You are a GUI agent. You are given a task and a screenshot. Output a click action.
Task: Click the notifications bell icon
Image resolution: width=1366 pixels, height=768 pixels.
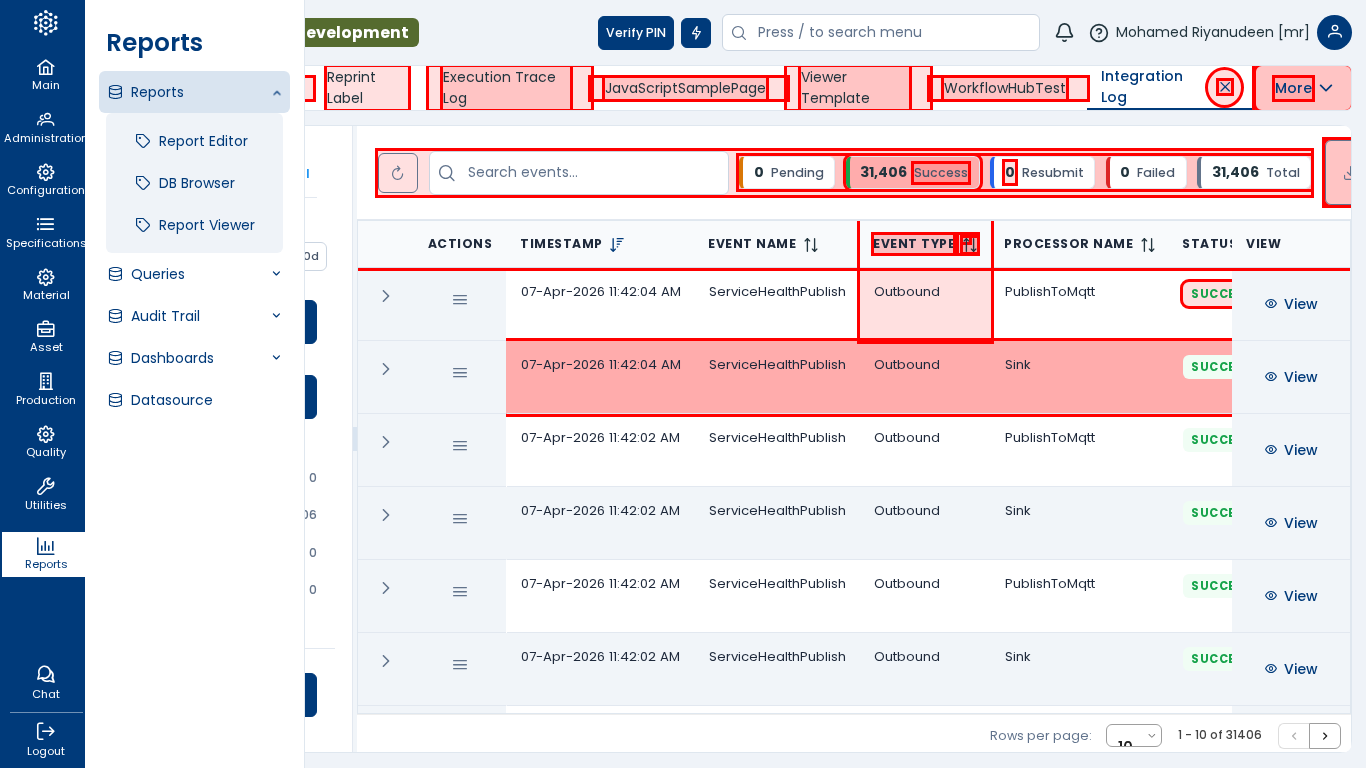pyautogui.click(x=1064, y=33)
